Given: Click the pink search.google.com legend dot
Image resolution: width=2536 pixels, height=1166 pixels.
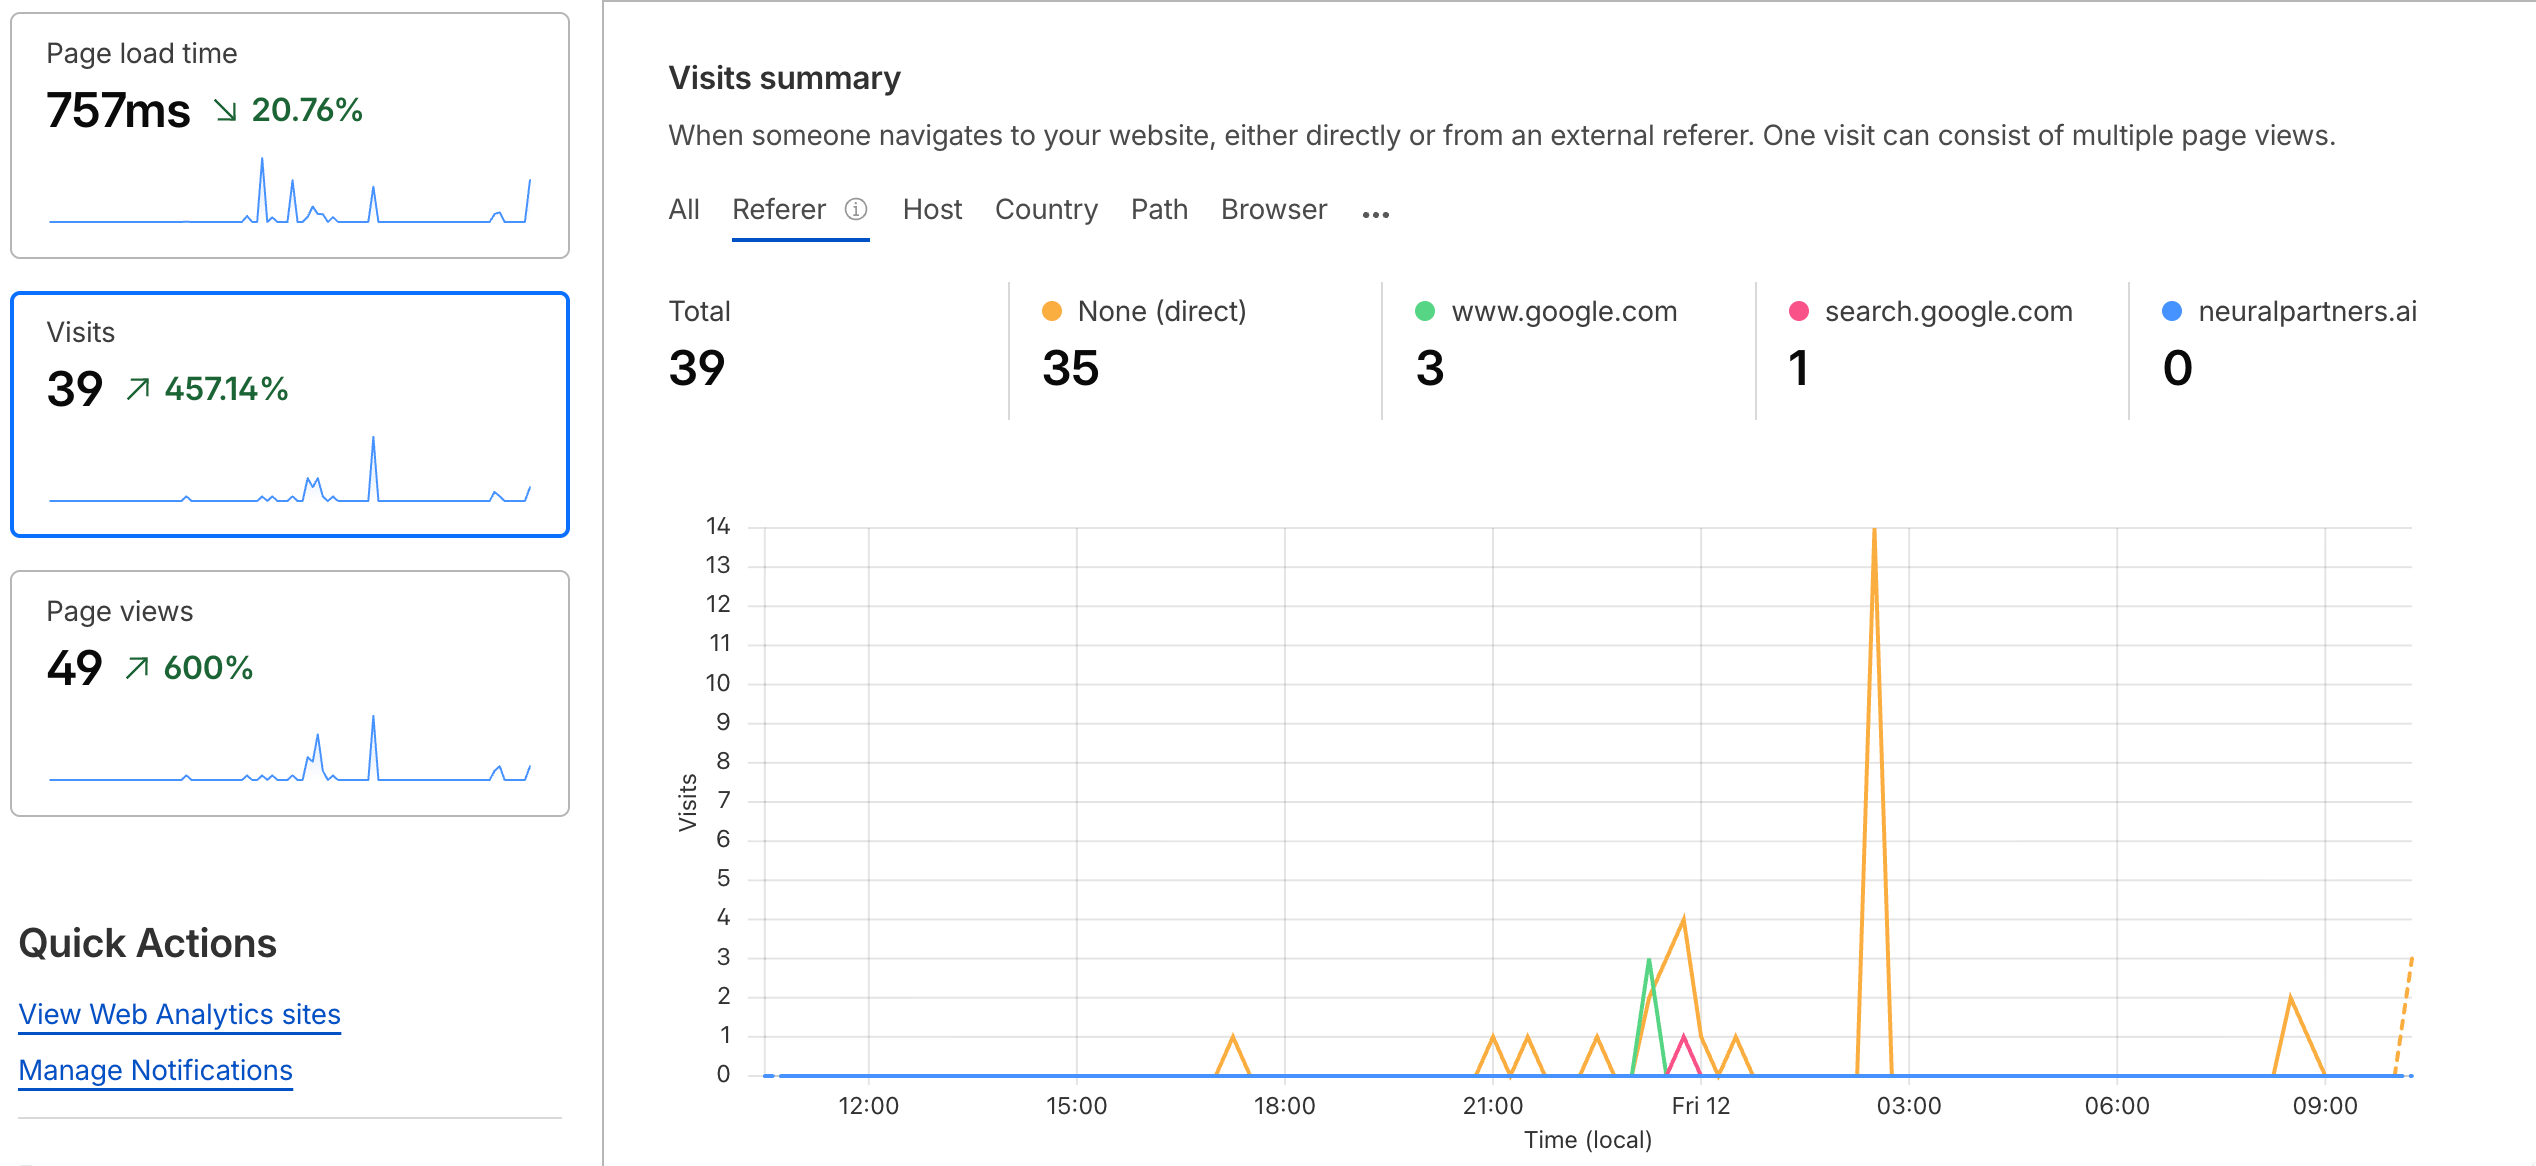Looking at the screenshot, I should tap(1798, 311).
